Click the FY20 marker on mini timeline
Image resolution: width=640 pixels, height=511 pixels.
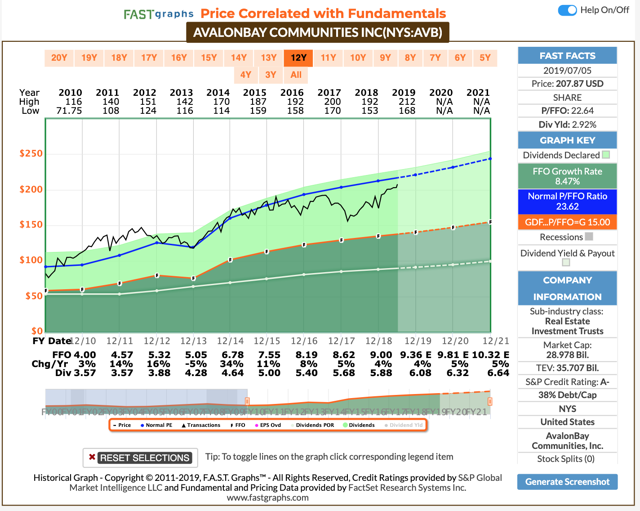(x=456, y=412)
